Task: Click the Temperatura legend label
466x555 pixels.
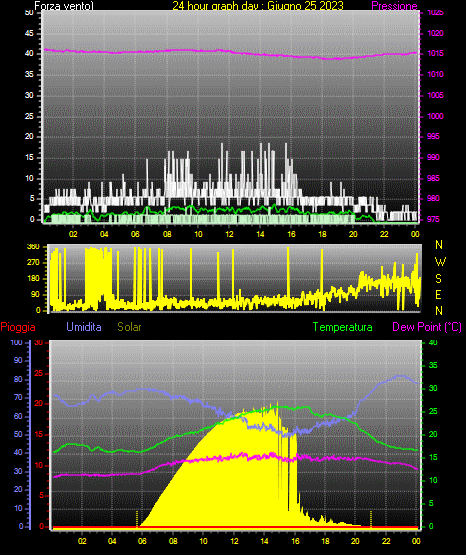Action: click(342, 327)
